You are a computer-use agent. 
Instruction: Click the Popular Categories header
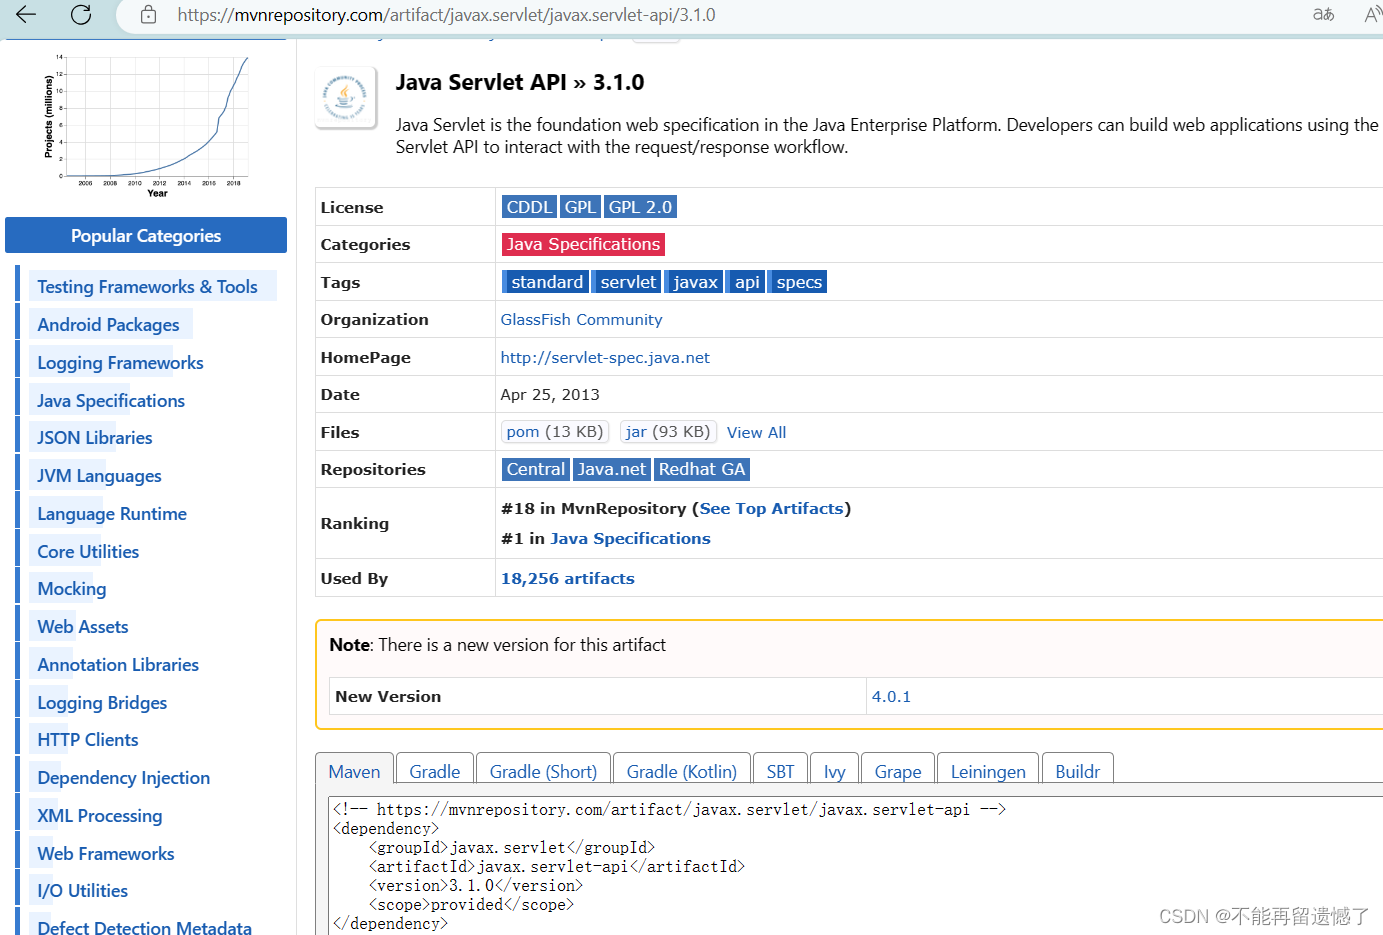[146, 235]
